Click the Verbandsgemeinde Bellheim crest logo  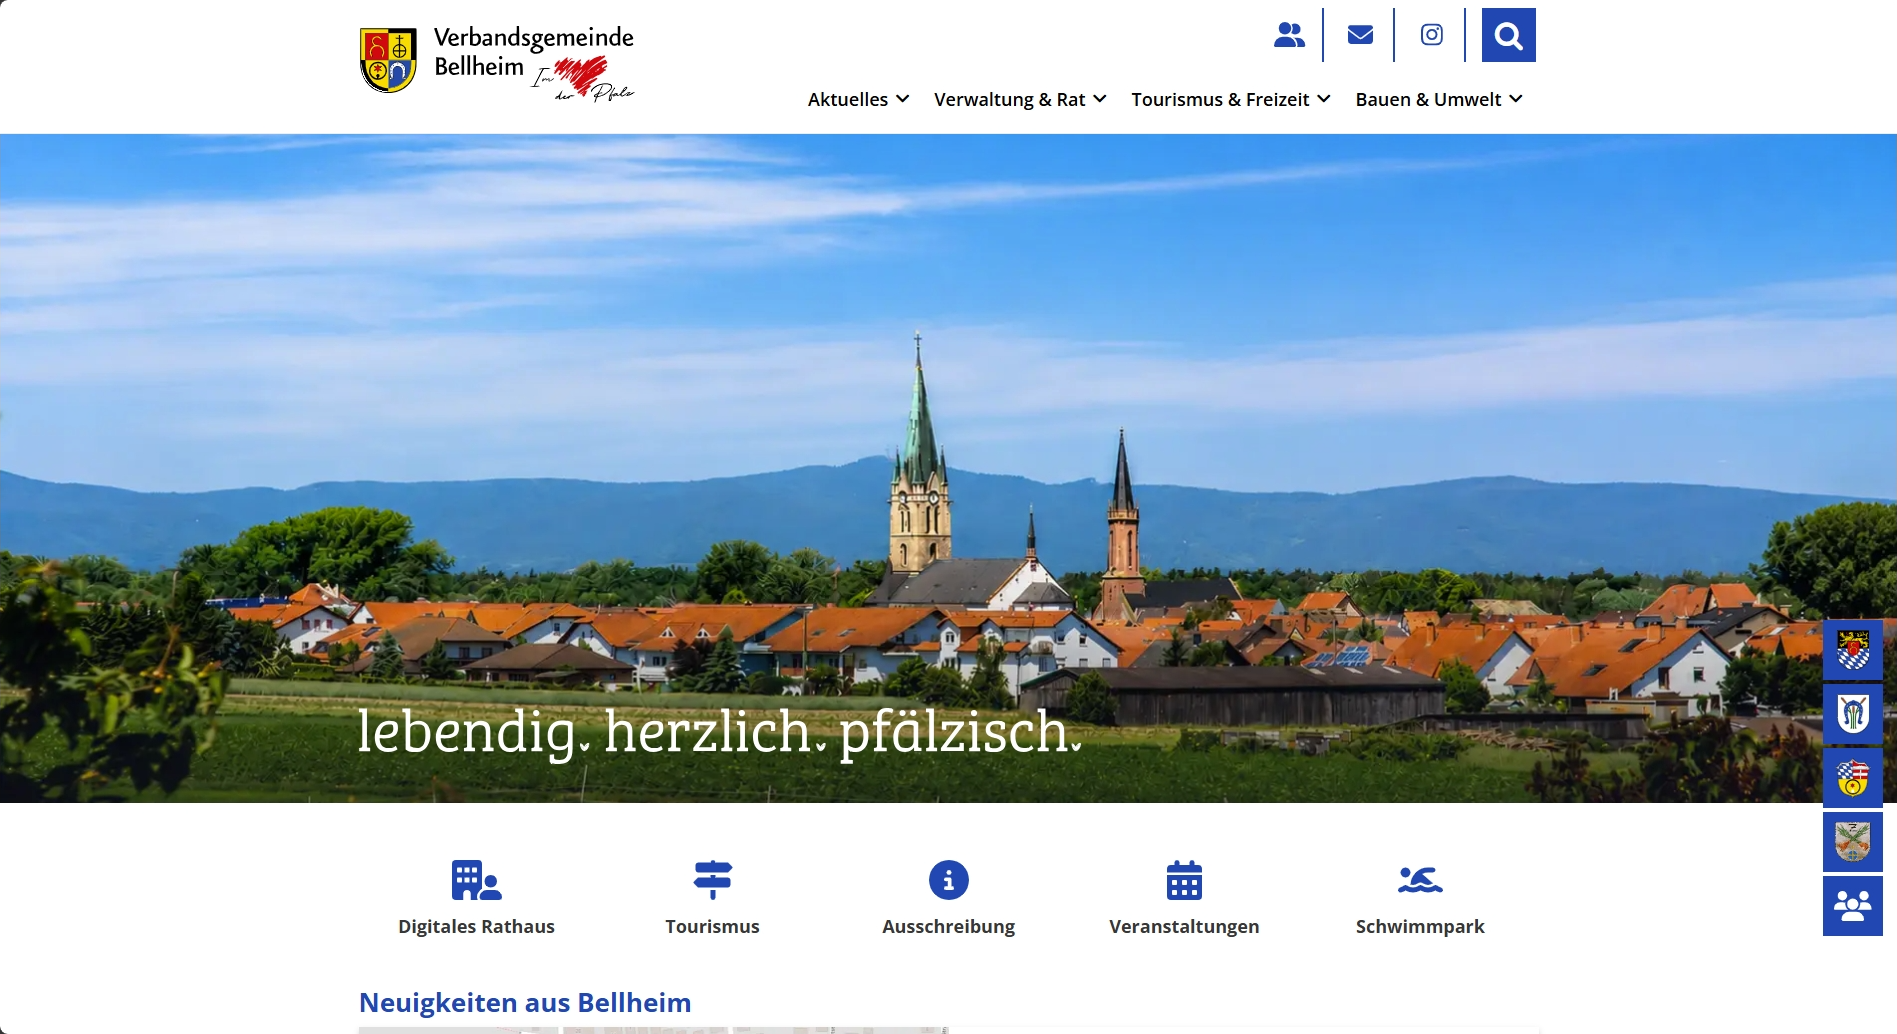388,60
